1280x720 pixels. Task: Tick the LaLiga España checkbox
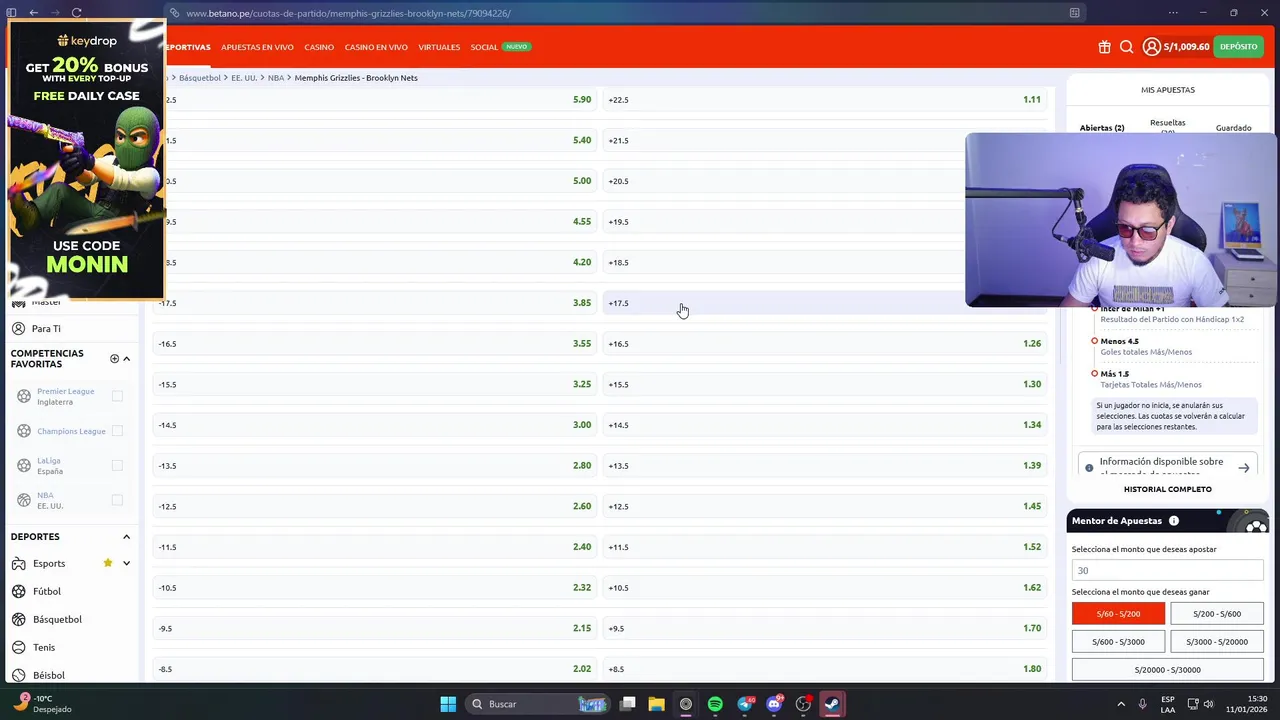[117, 465]
